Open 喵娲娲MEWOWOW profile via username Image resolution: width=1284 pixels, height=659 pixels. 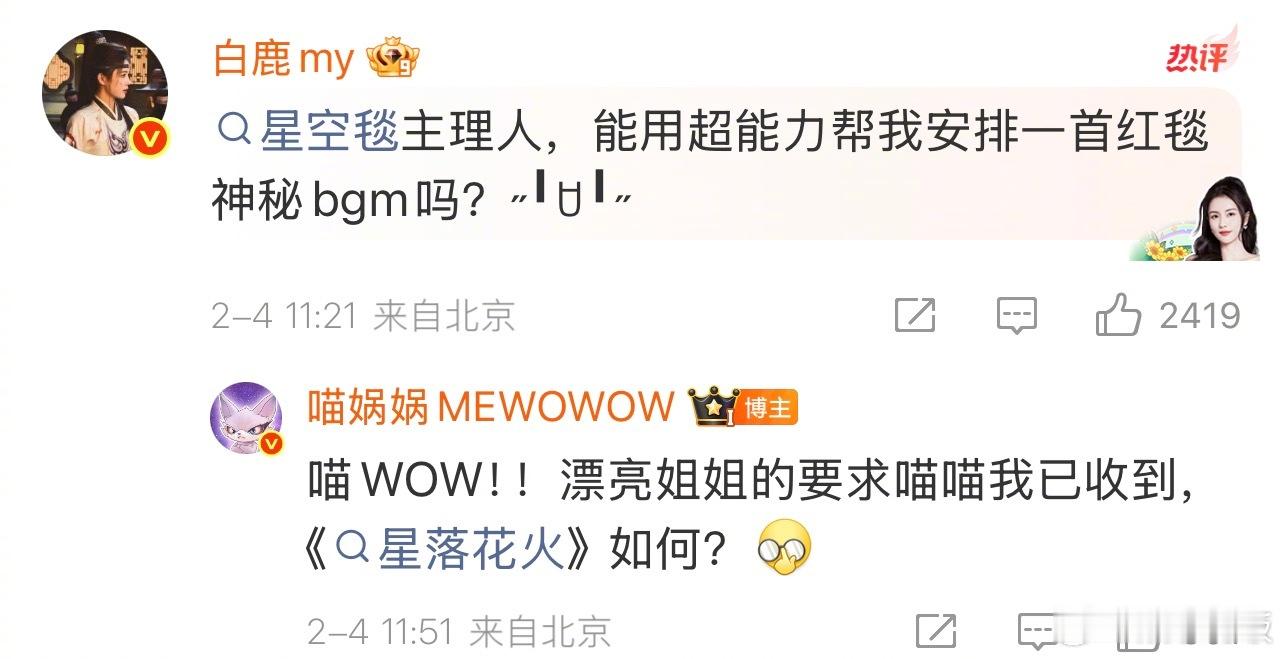click(490, 407)
